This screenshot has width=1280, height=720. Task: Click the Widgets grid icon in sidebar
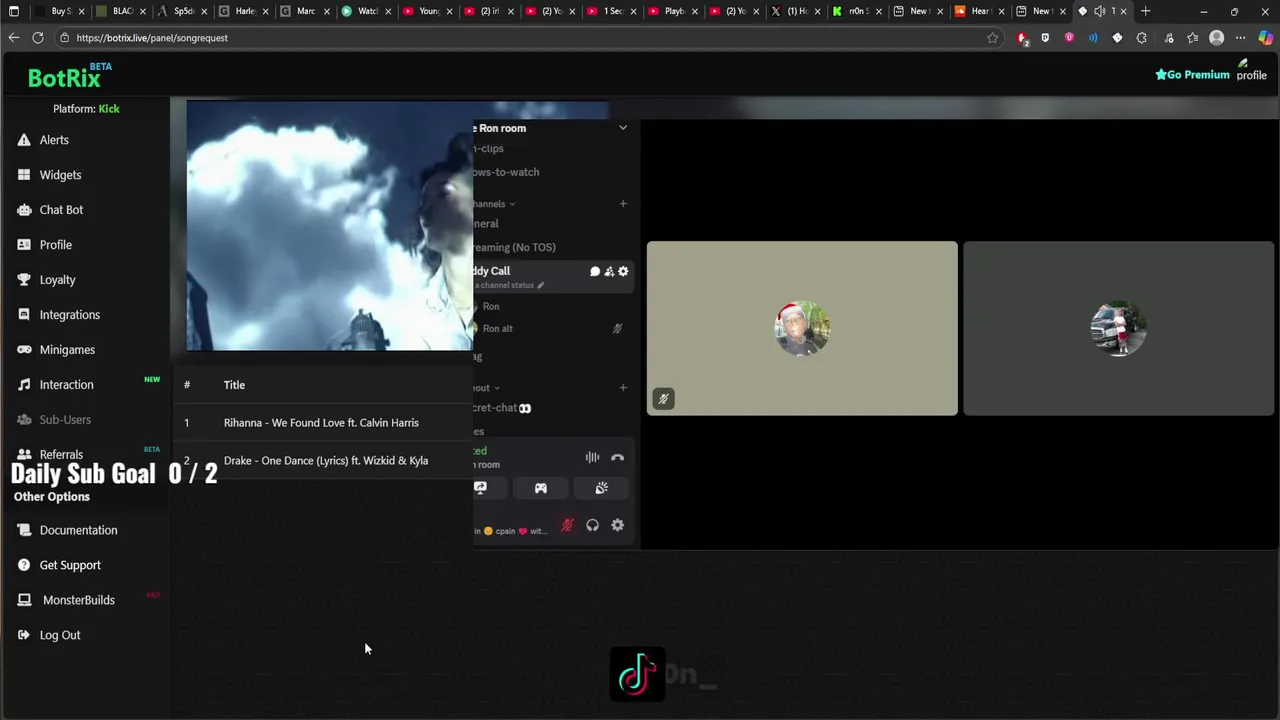(24, 175)
